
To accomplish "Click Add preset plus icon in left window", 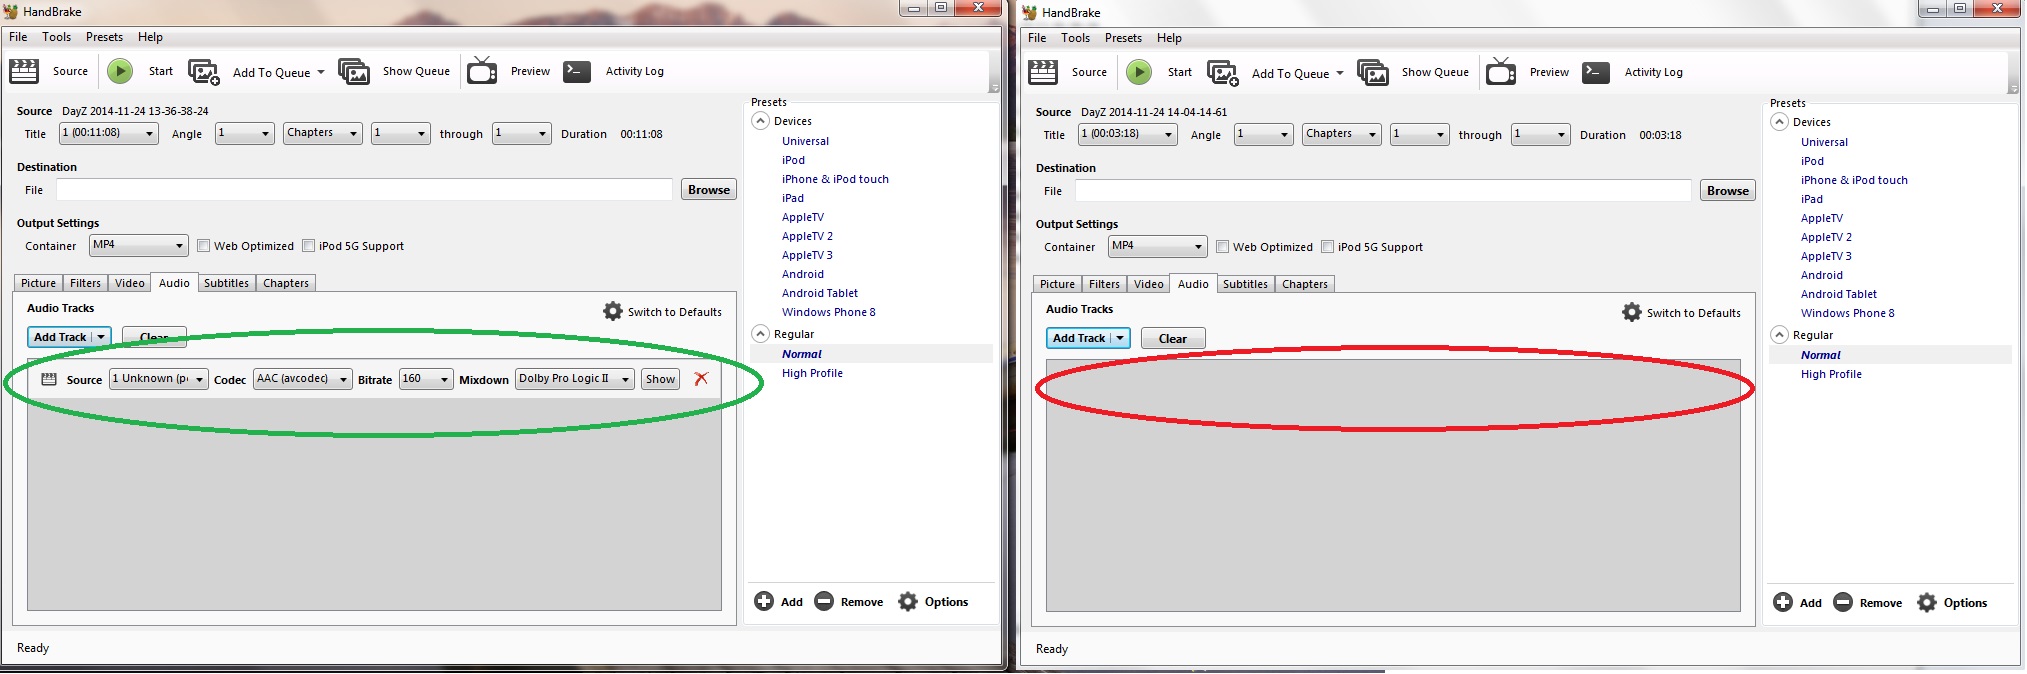I will pyautogui.click(x=764, y=601).
